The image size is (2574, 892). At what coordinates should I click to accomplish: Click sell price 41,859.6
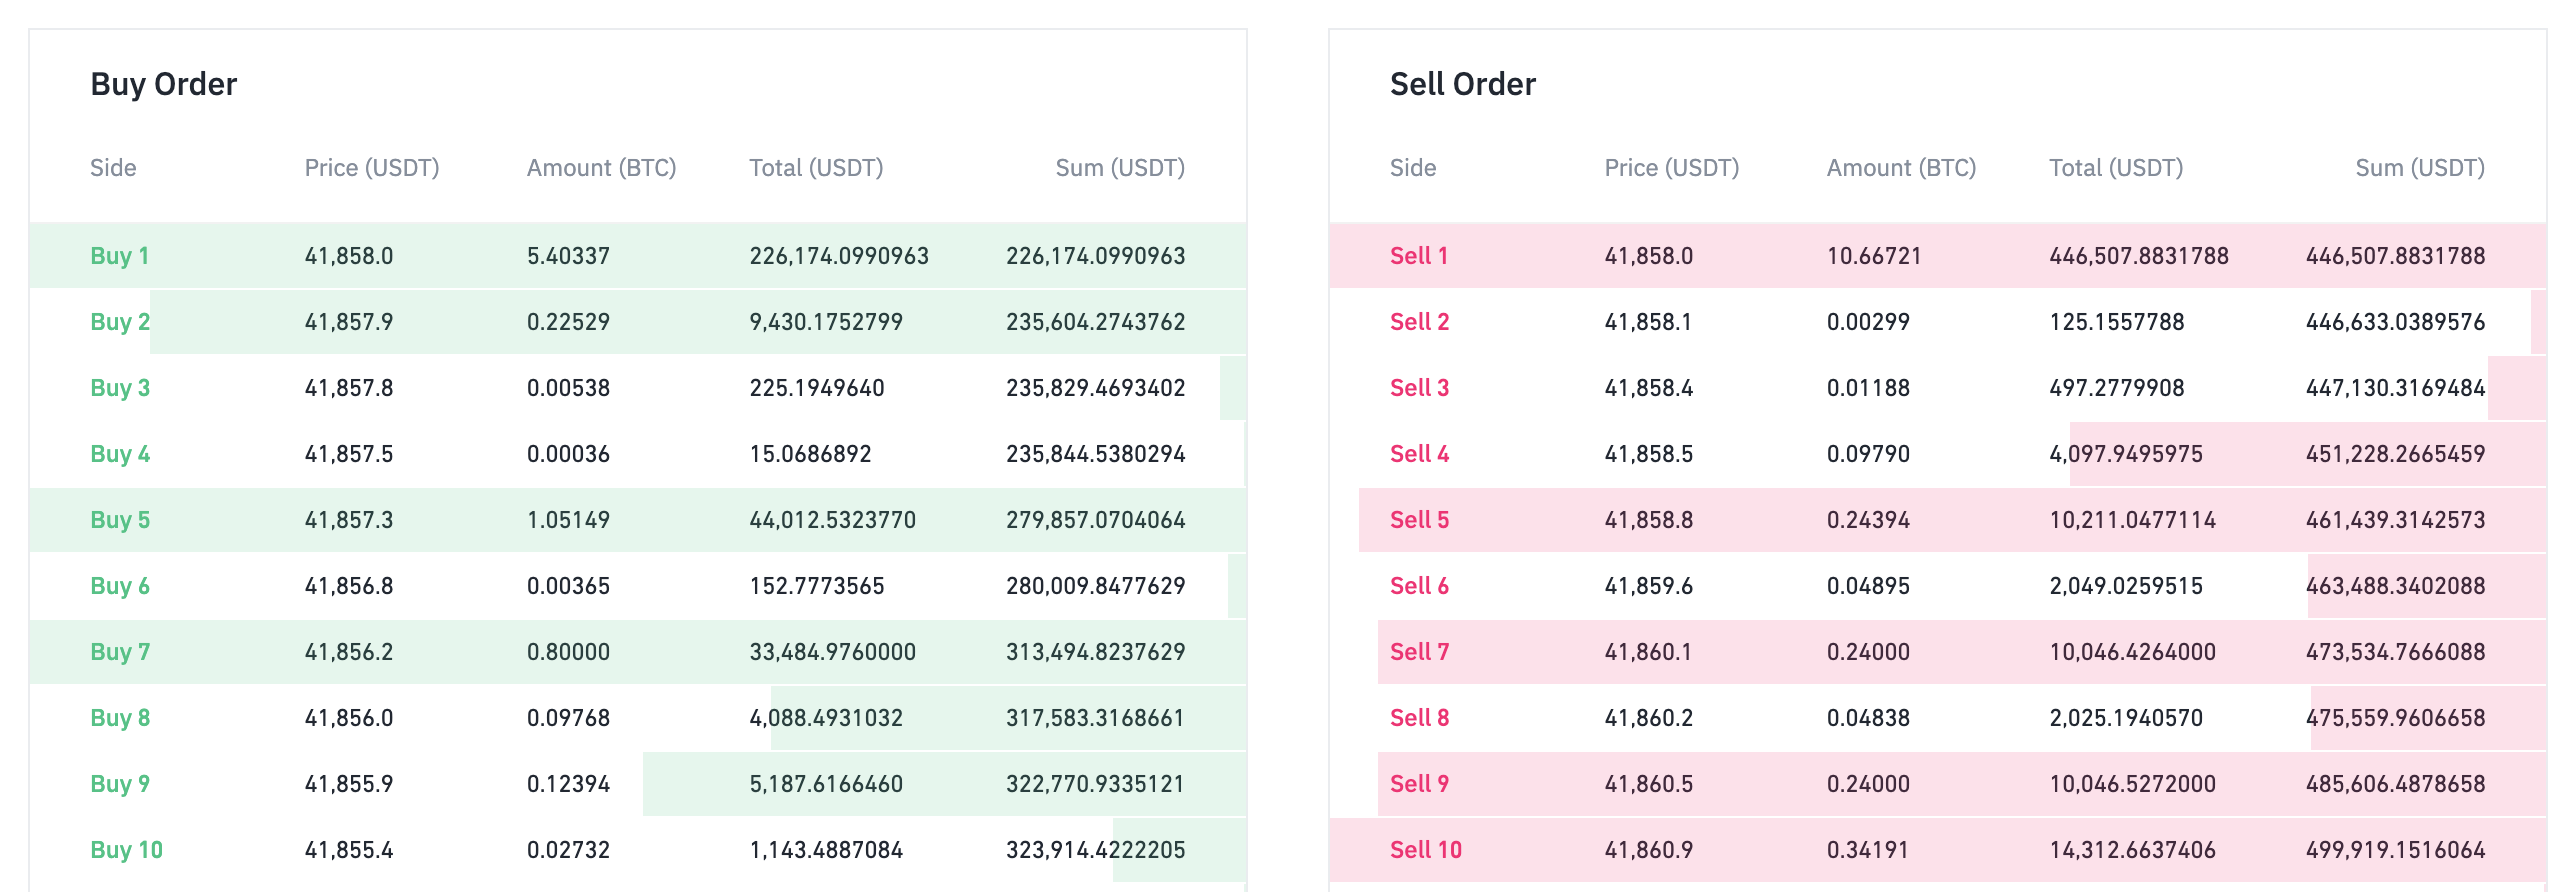pos(1649,586)
